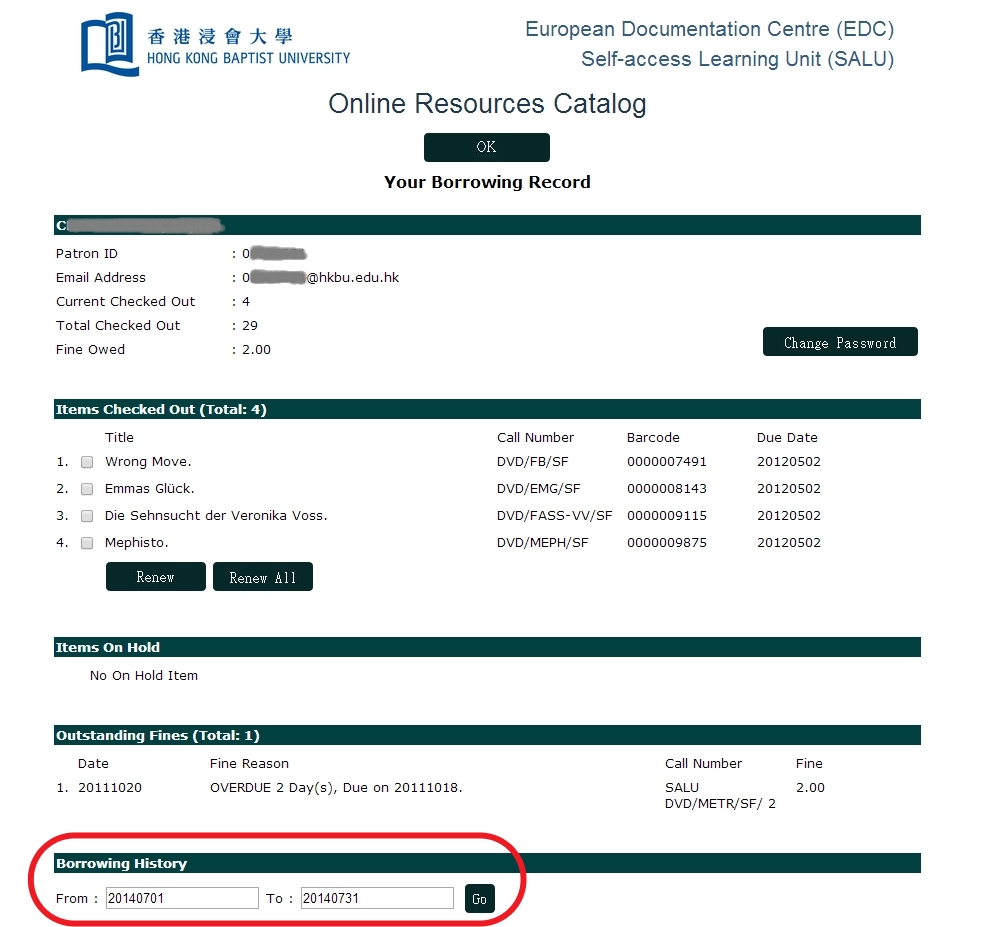Viewport: 1000px width, 927px height.
Task: Click the Renew button
Action: tap(155, 577)
